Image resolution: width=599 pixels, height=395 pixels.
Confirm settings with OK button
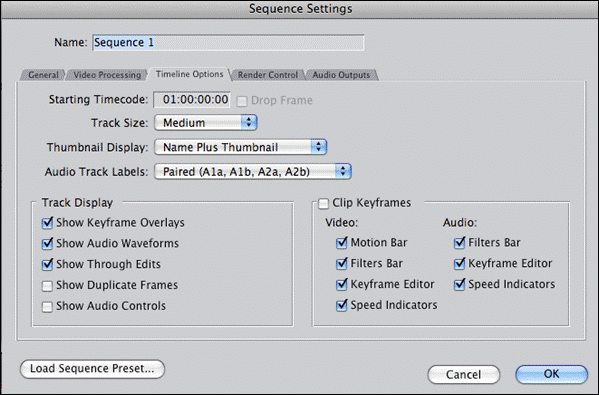(551, 374)
